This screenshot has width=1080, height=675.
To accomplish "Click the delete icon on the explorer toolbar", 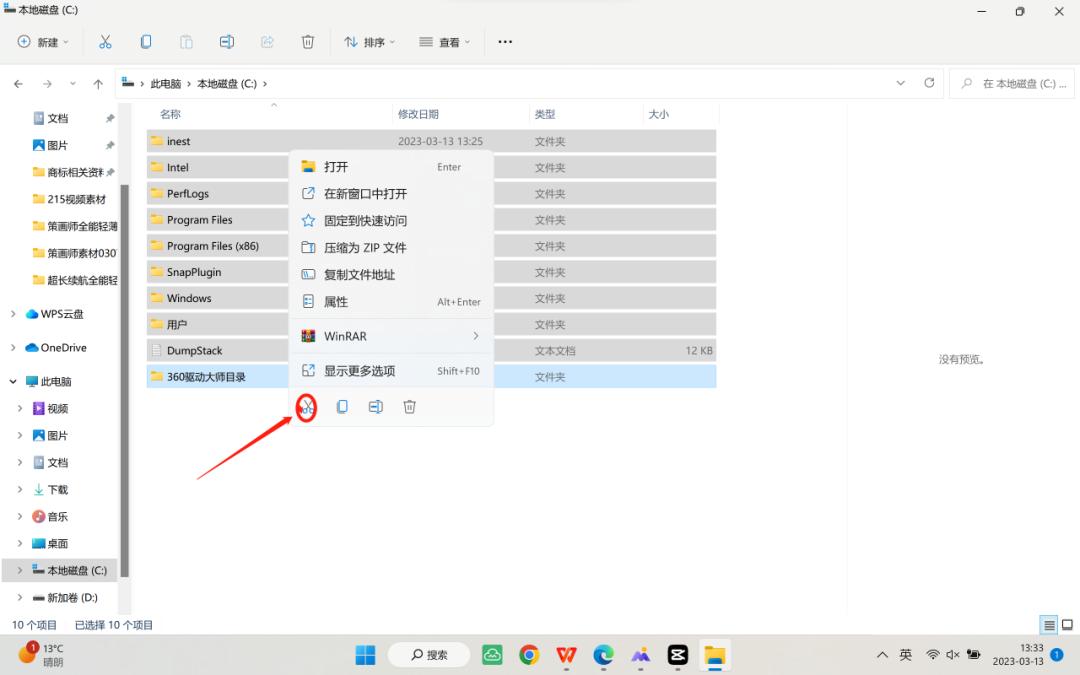I will 307,41.
